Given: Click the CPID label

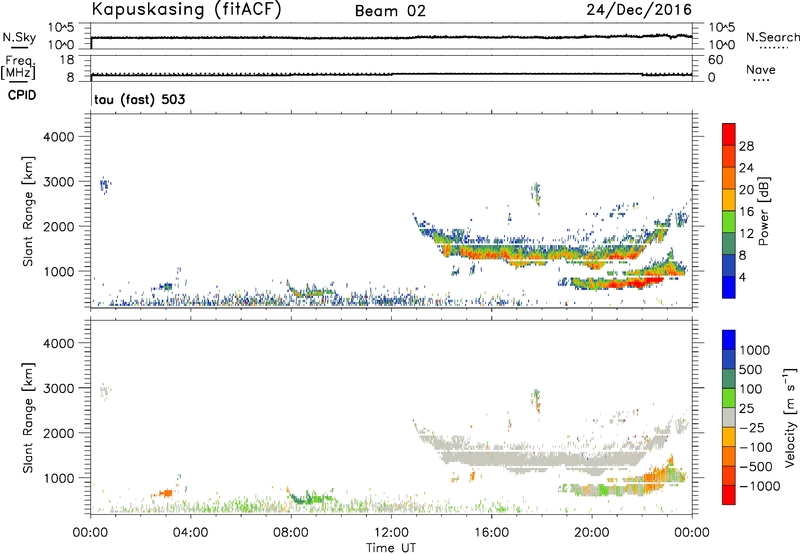Looking at the screenshot, I should 22,95.
